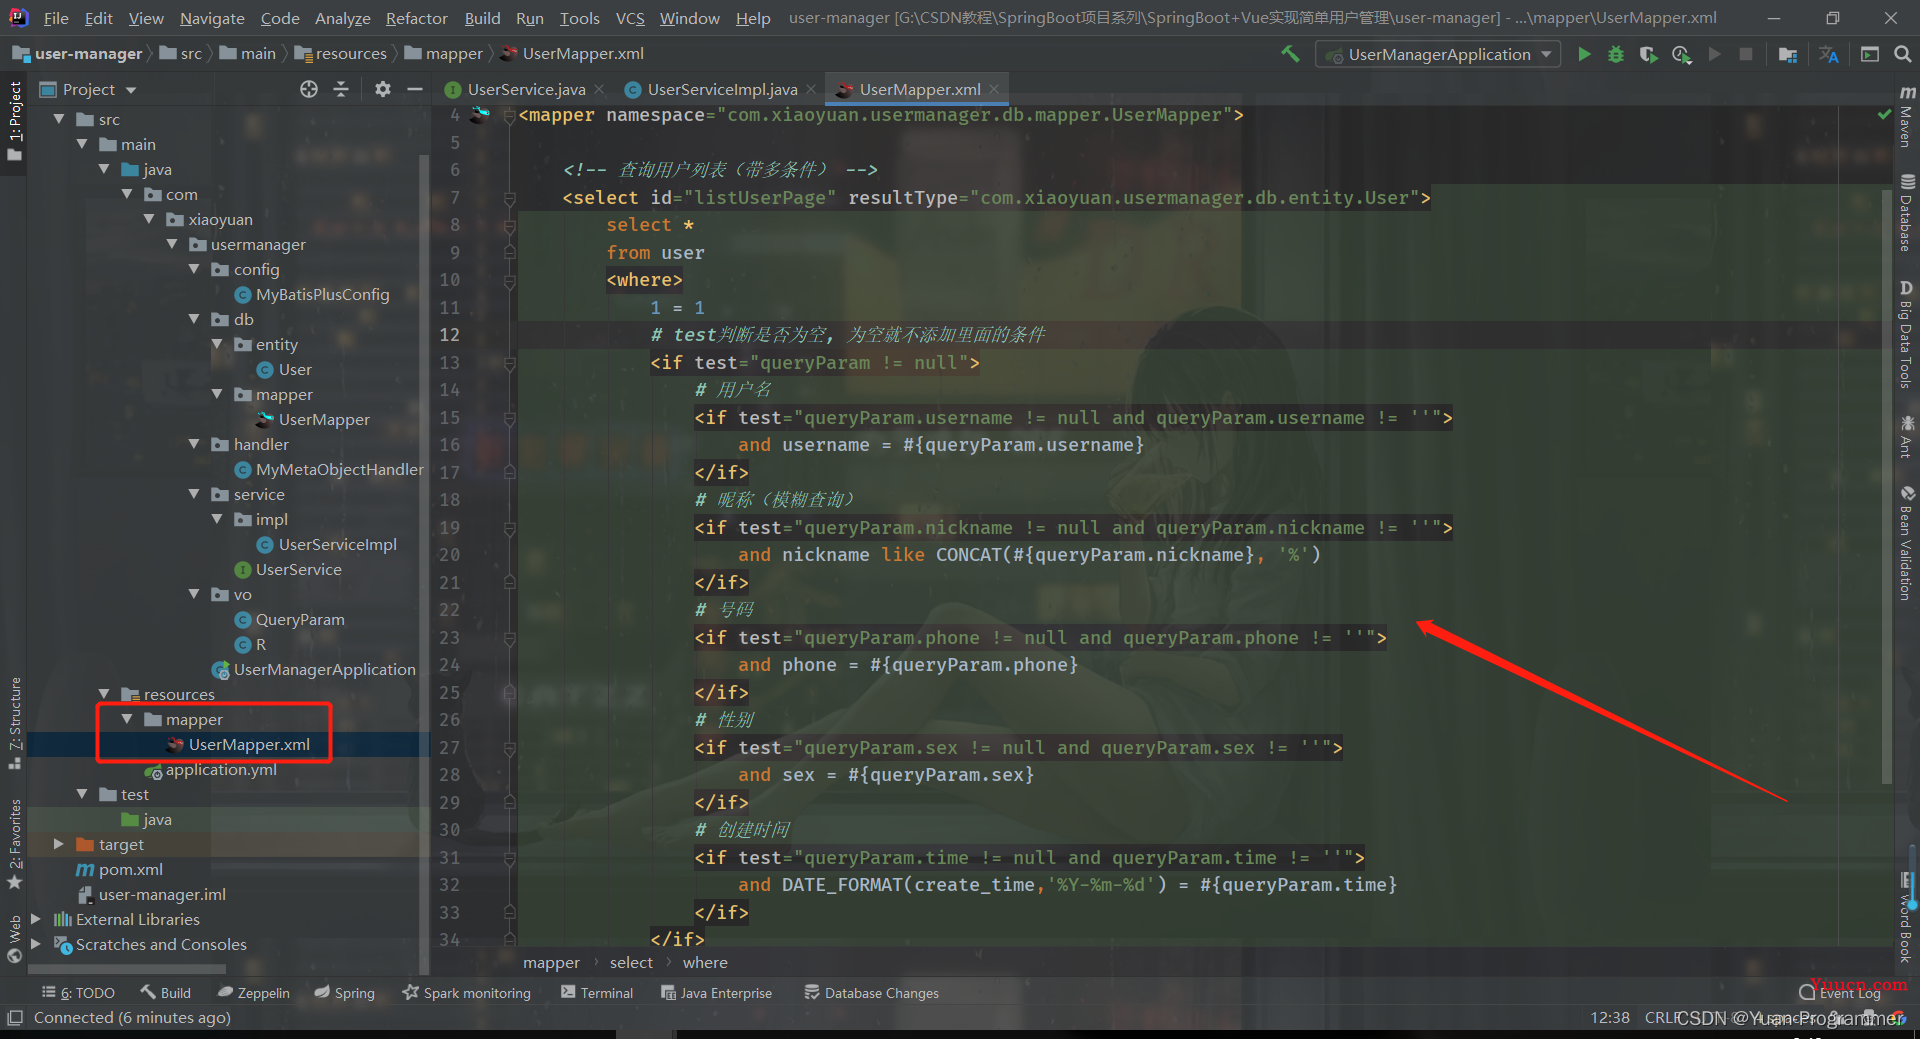Collapse the db package node
The image size is (1920, 1039).
click(194, 319)
